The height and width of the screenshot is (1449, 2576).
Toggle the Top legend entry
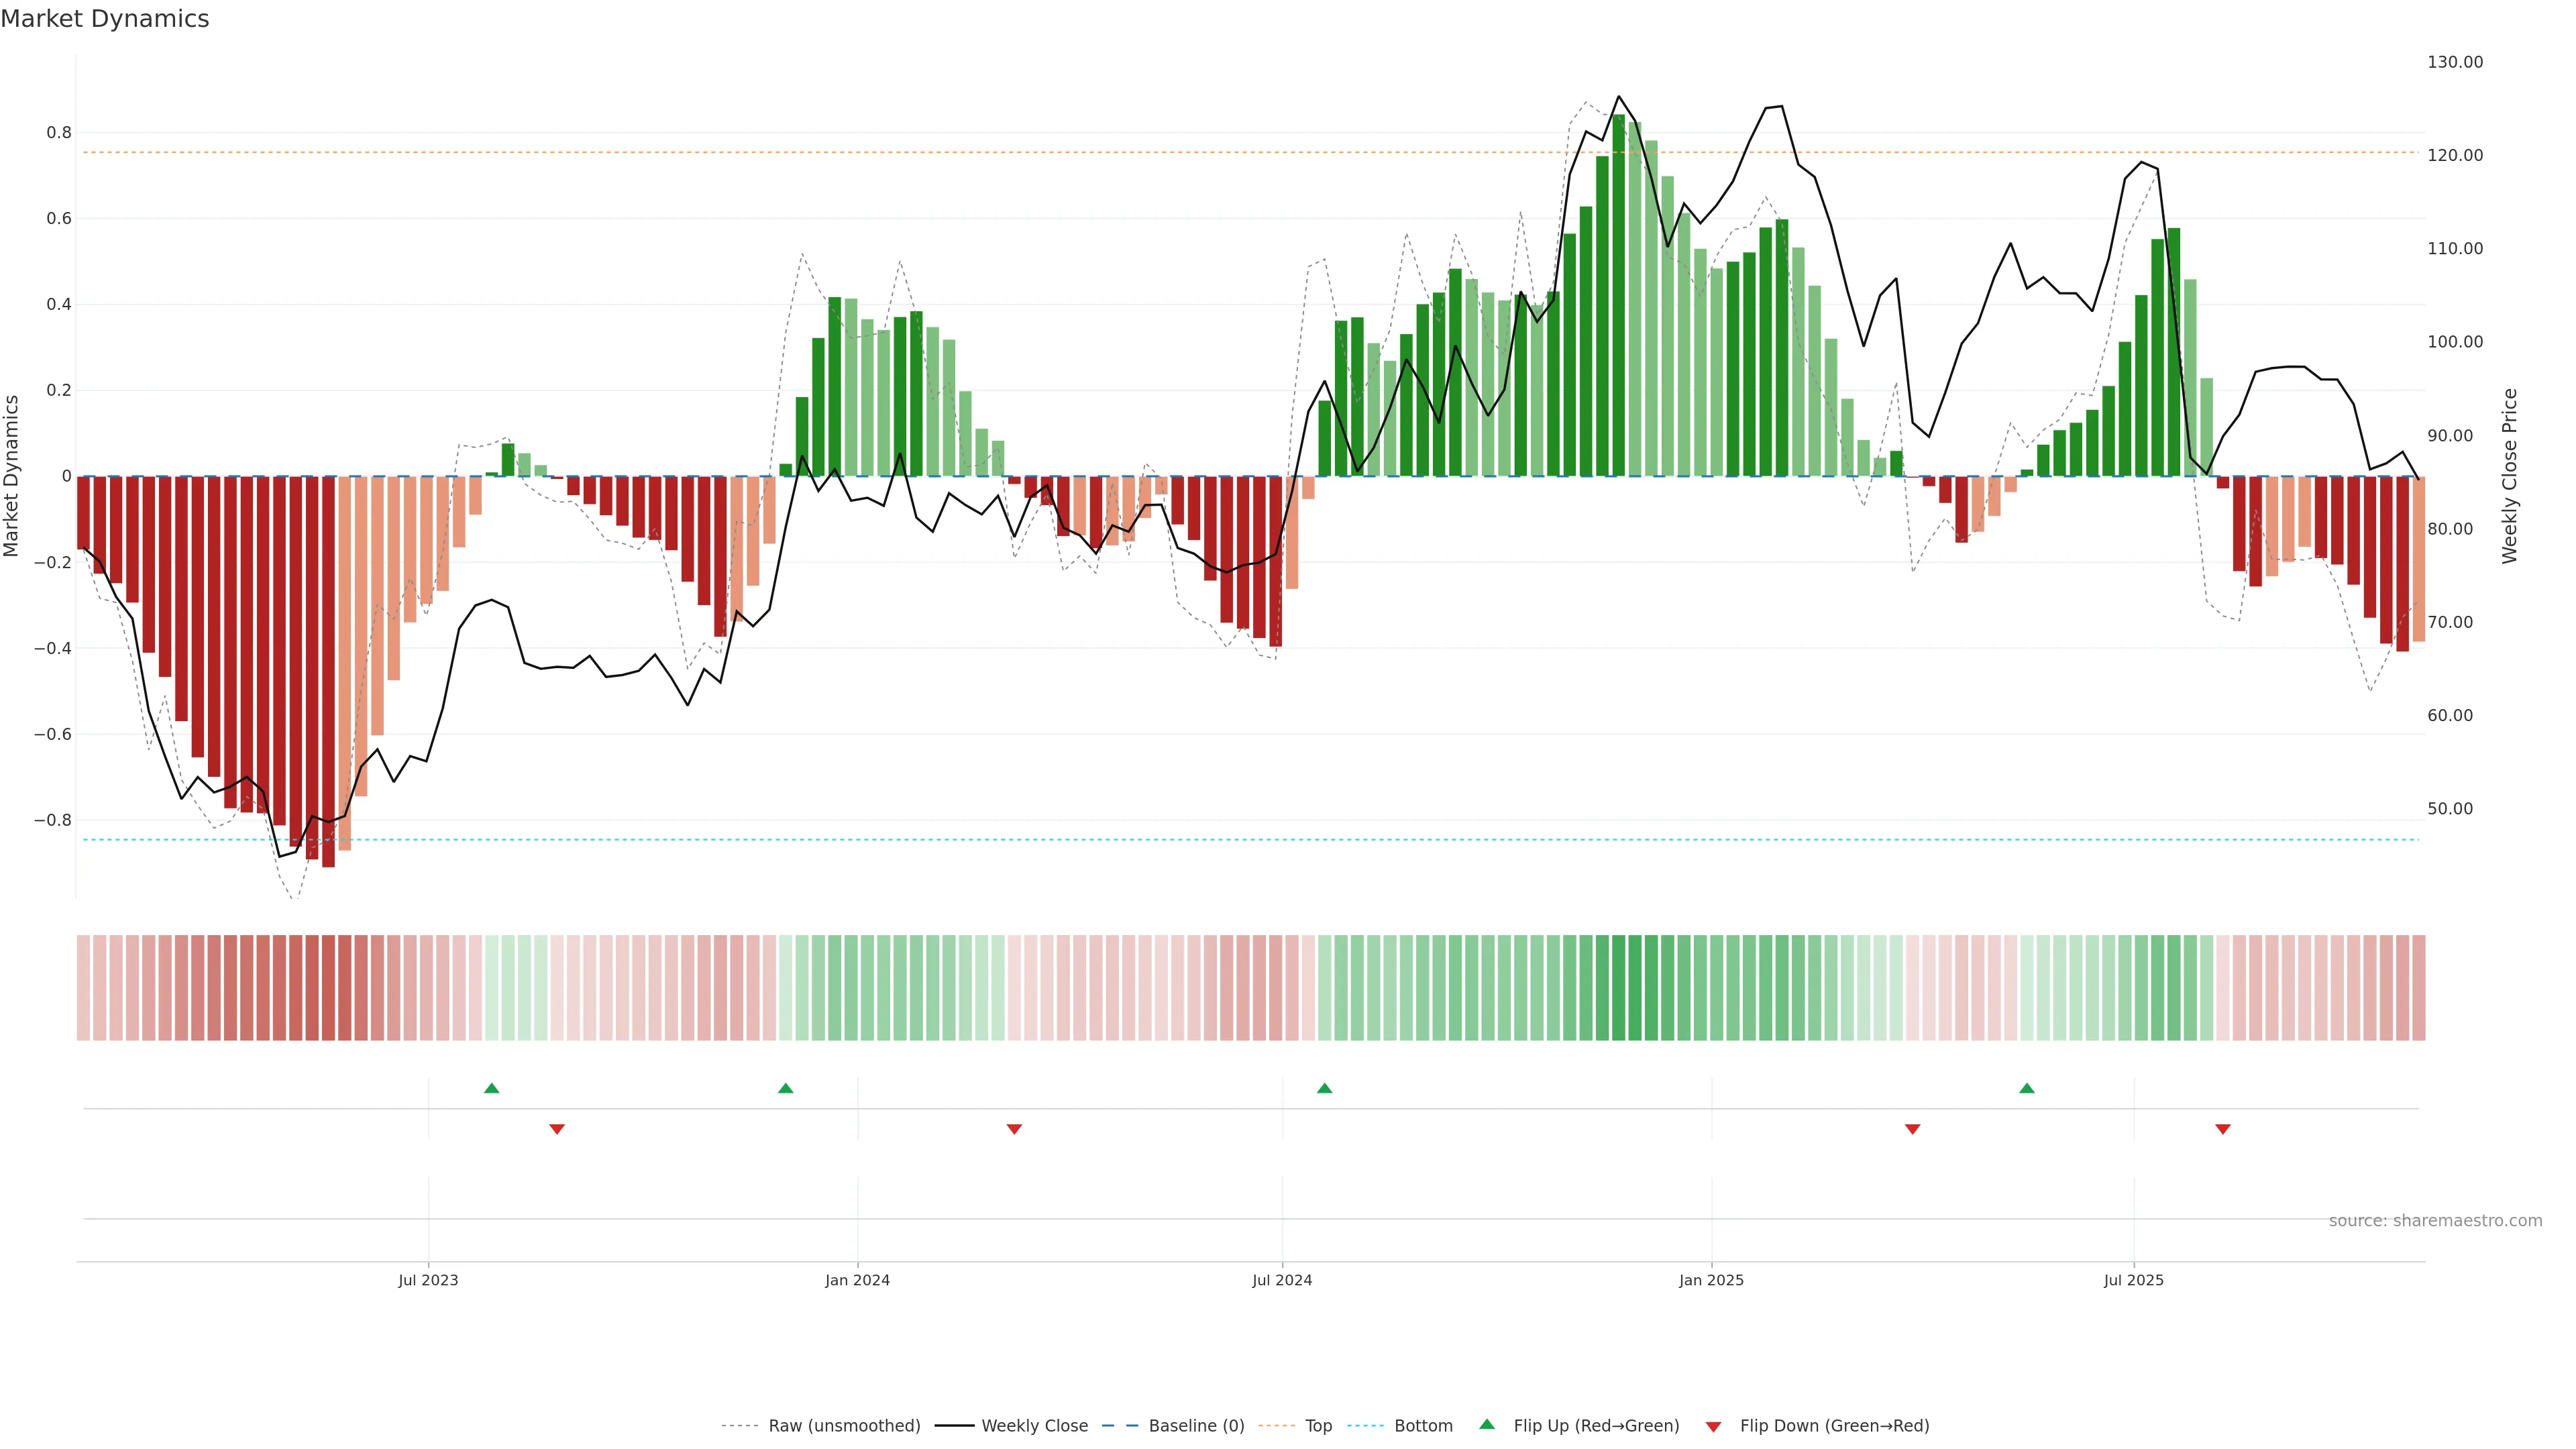coord(1317,1426)
